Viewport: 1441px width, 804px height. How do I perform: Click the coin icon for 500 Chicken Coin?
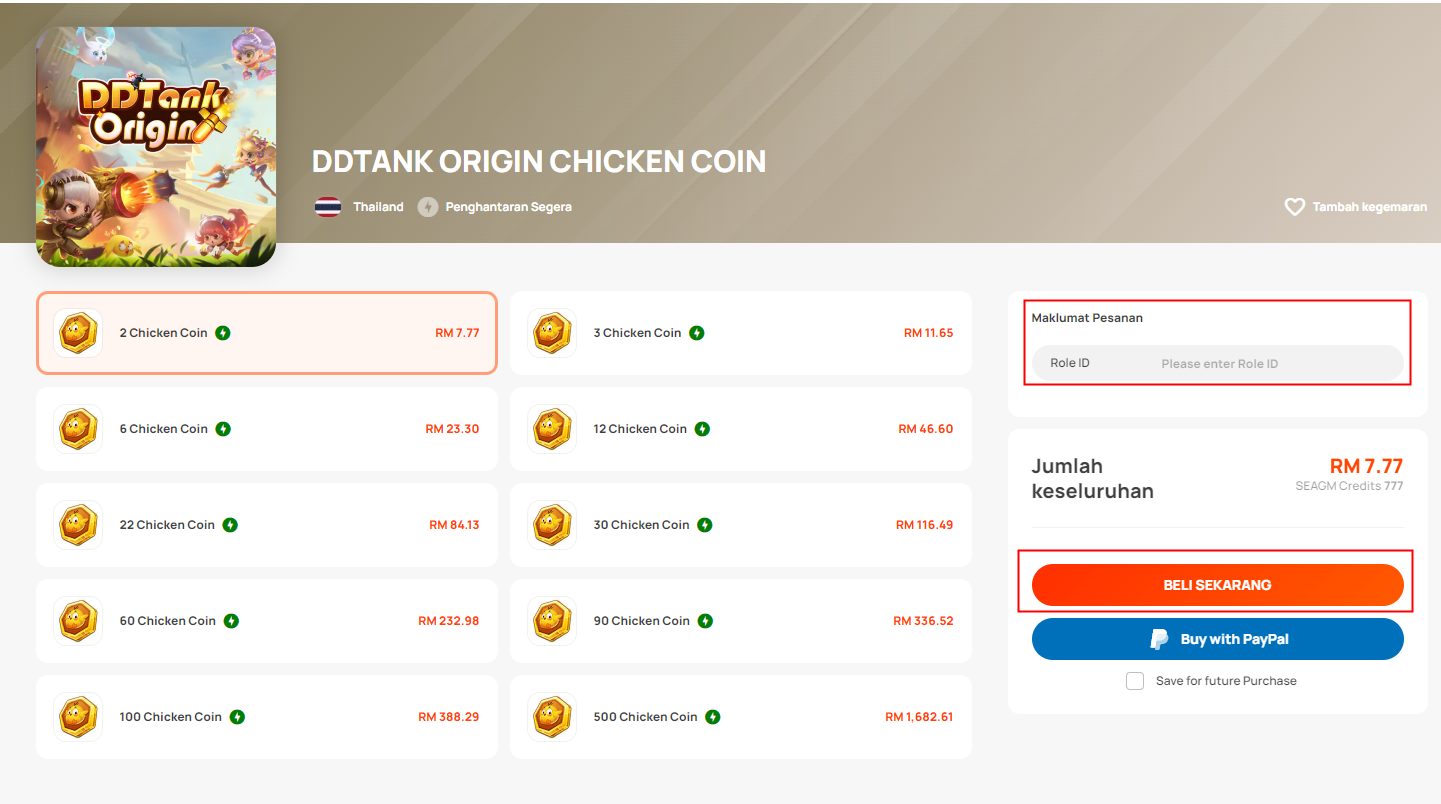click(552, 717)
